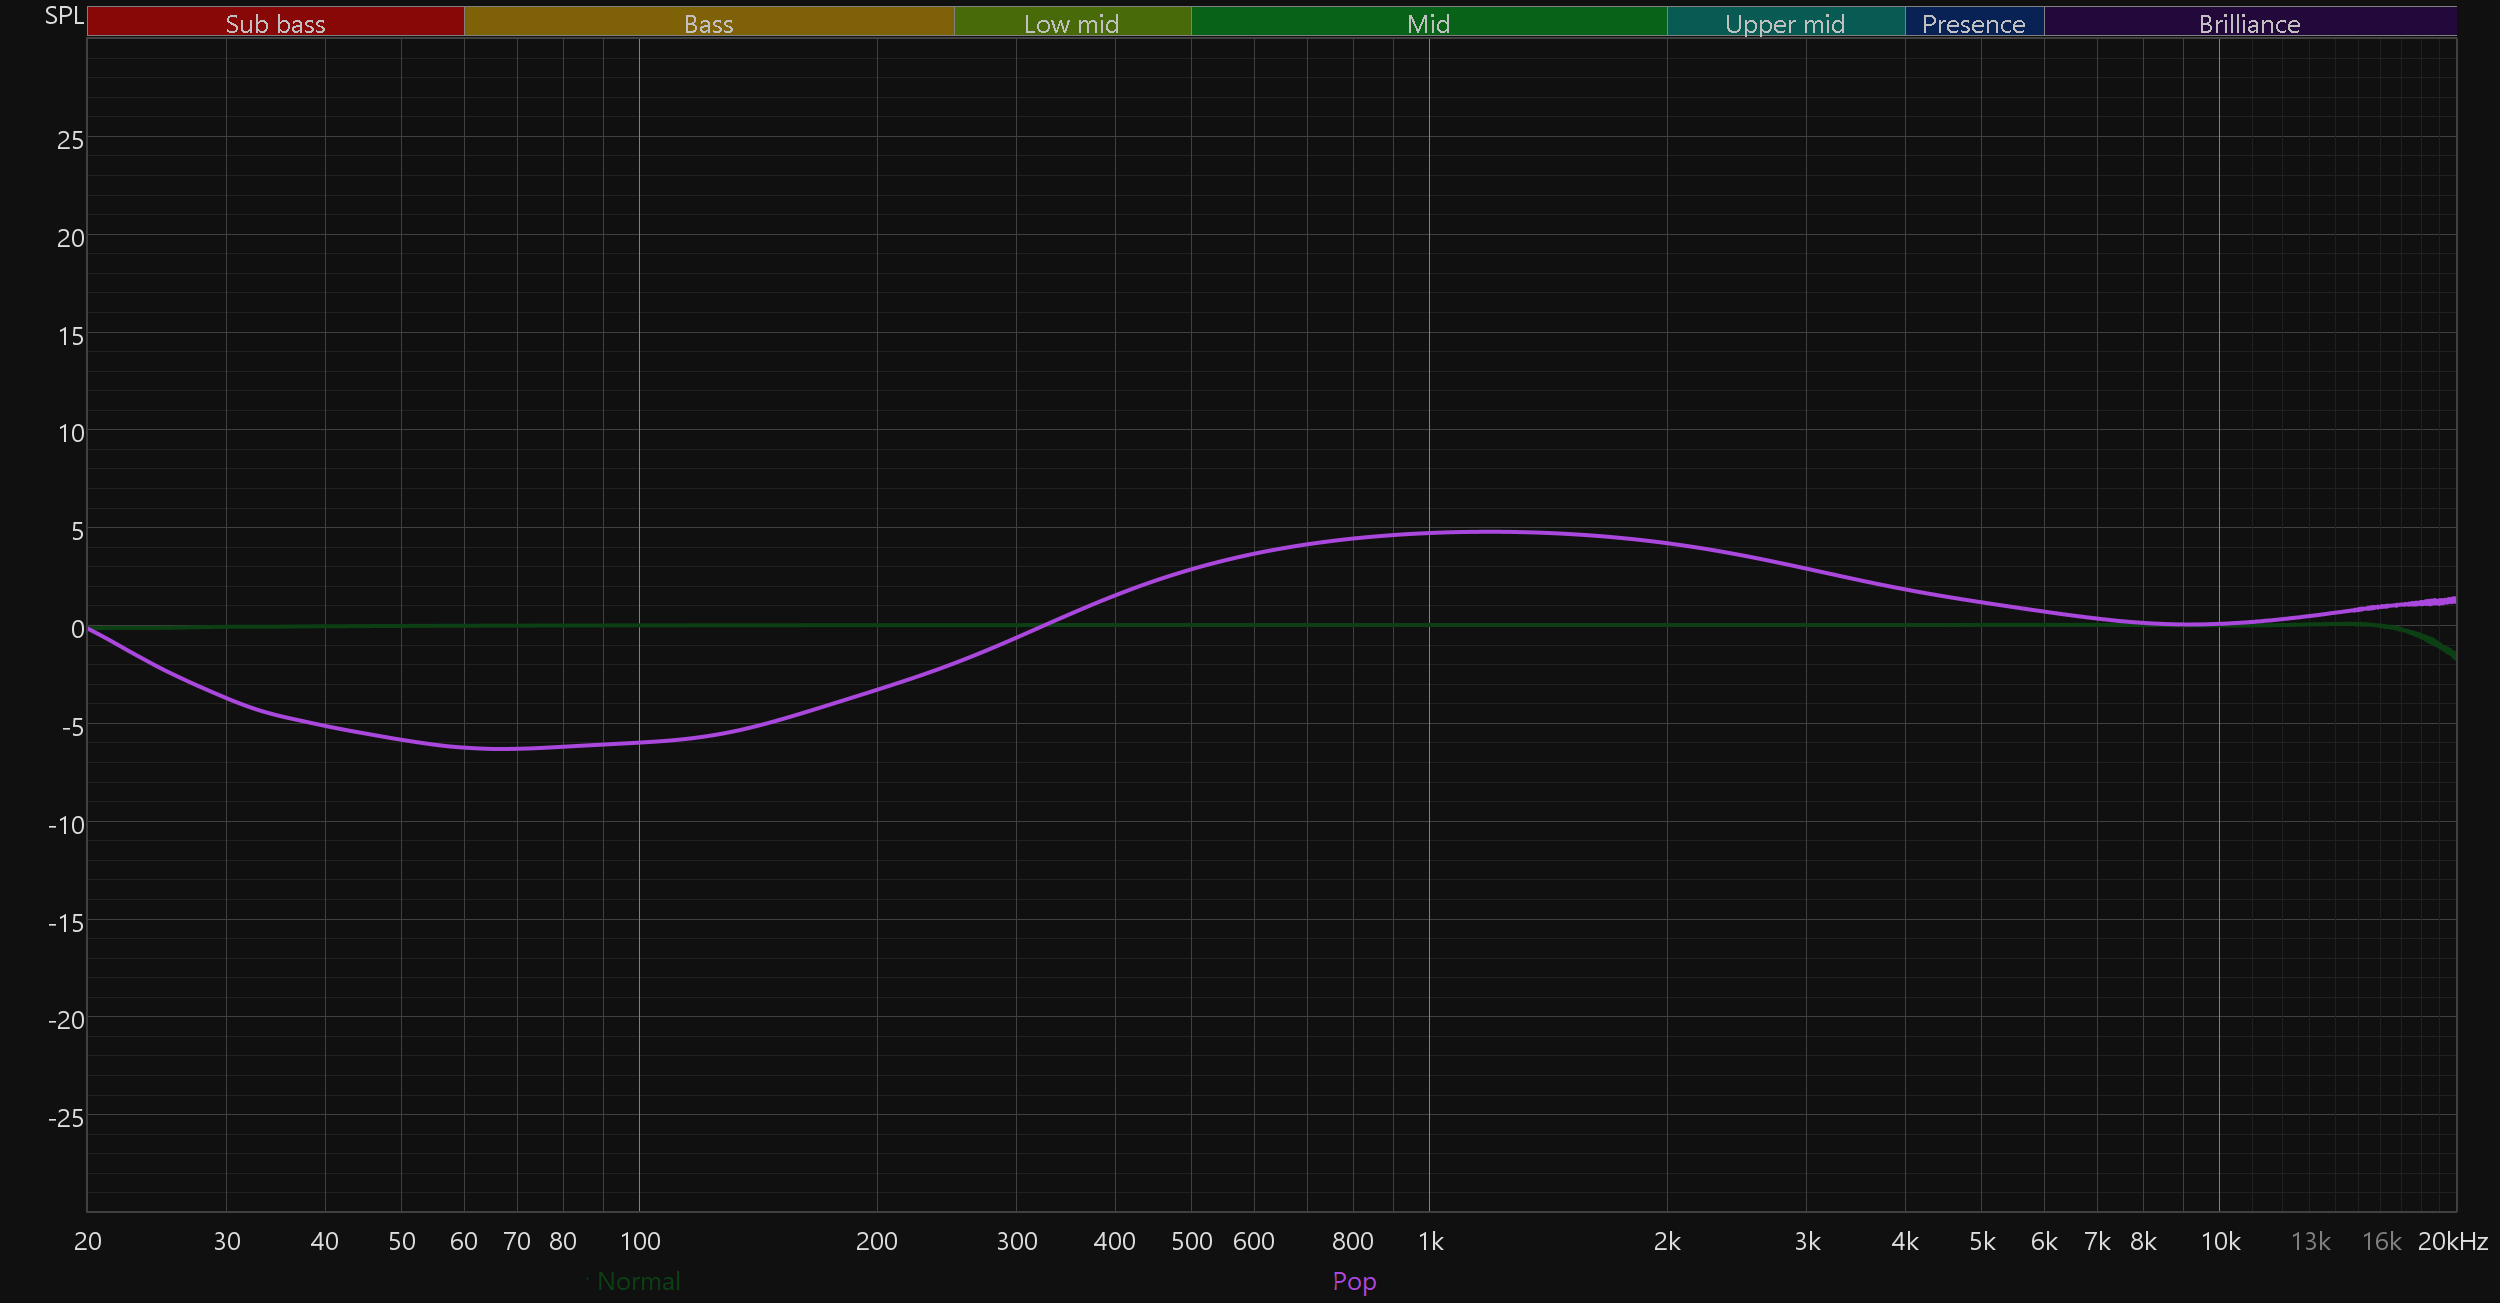Click the Normal legend label
The height and width of the screenshot is (1303, 2500).
pyautogui.click(x=638, y=1281)
